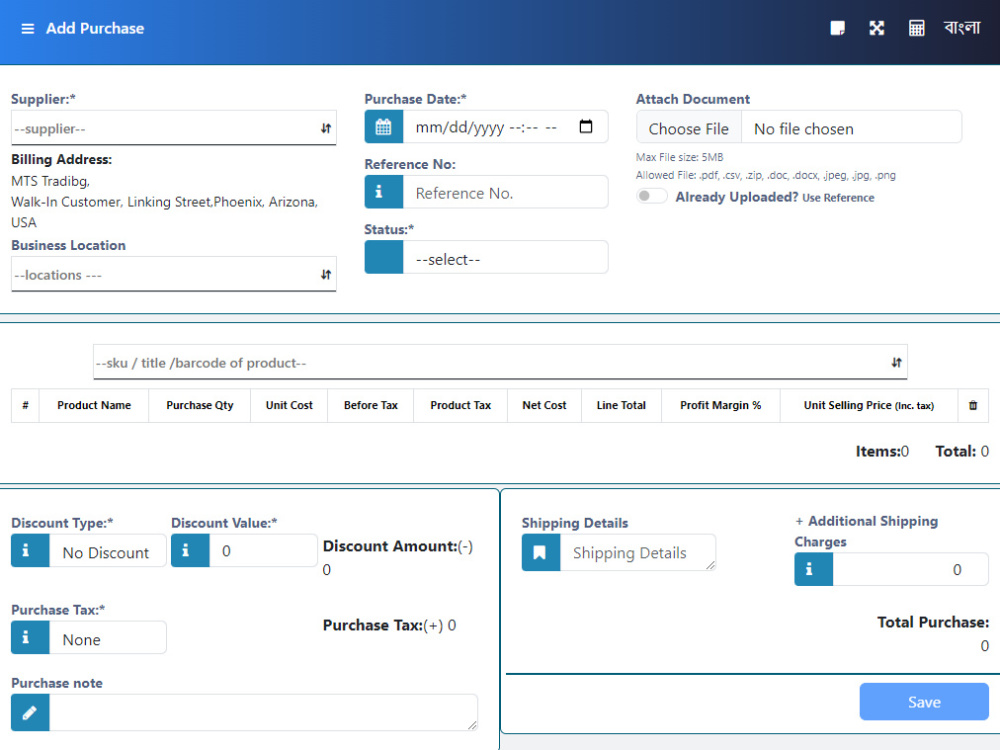The width and height of the screenshot is (1000, 750).
Task: Click the Net Cost column header
Action: (x=544, y=405)
